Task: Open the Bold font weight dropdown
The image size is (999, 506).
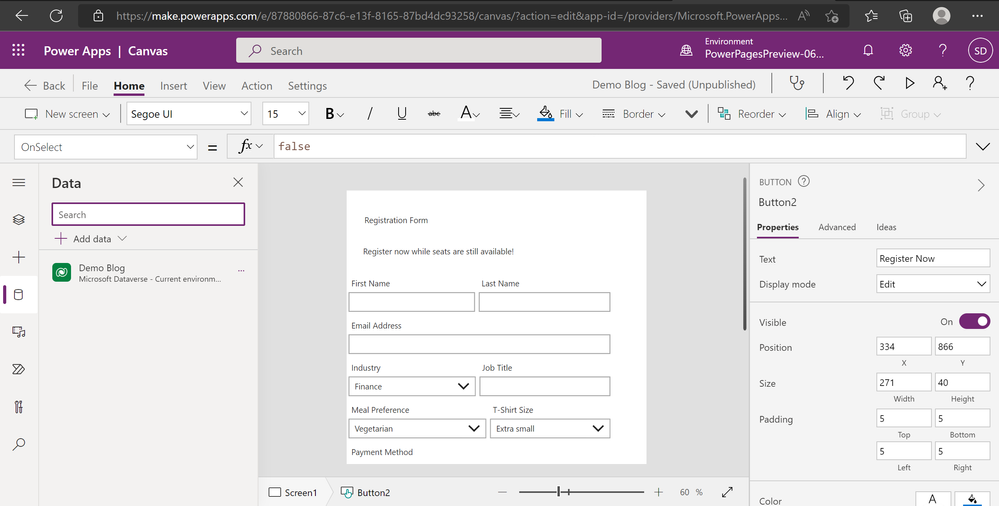Action: (334, 114)
